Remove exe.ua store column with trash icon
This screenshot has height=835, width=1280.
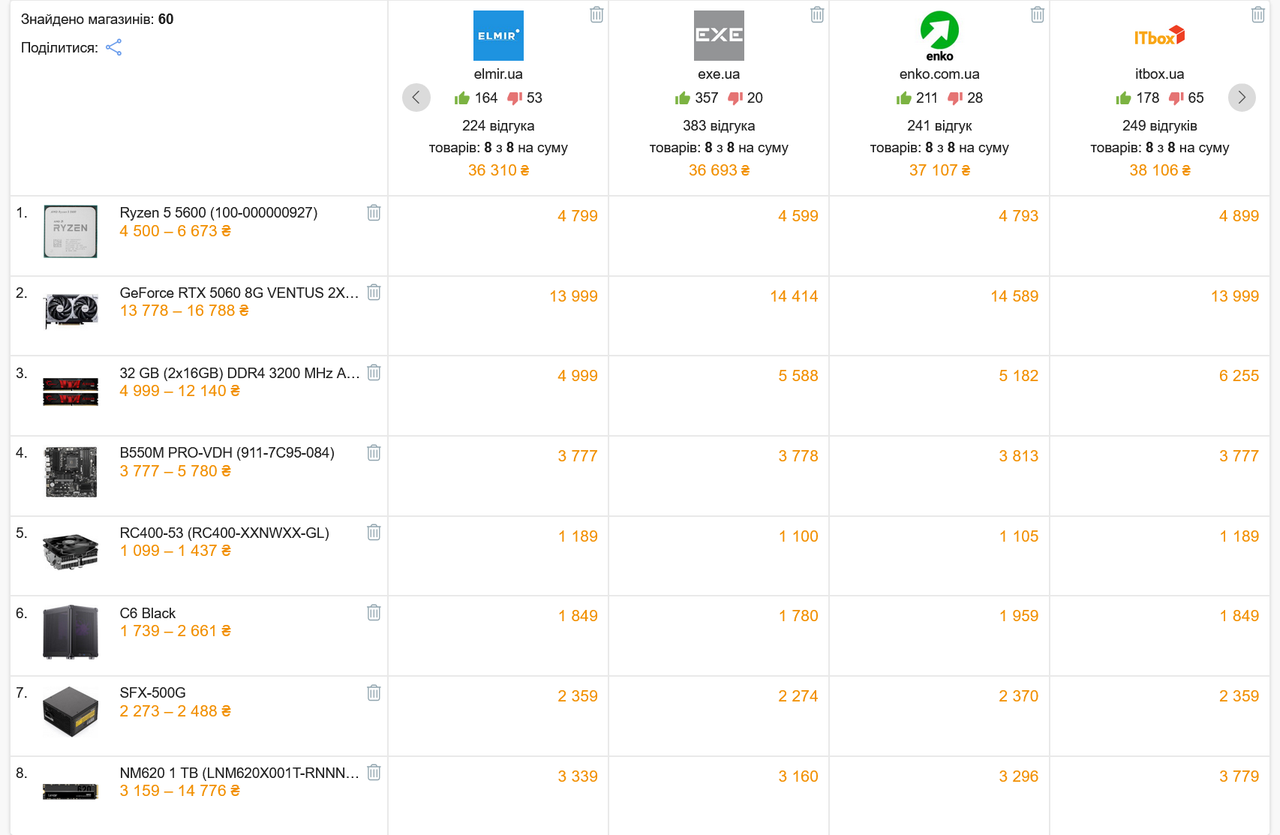click(x=817, y=14)
